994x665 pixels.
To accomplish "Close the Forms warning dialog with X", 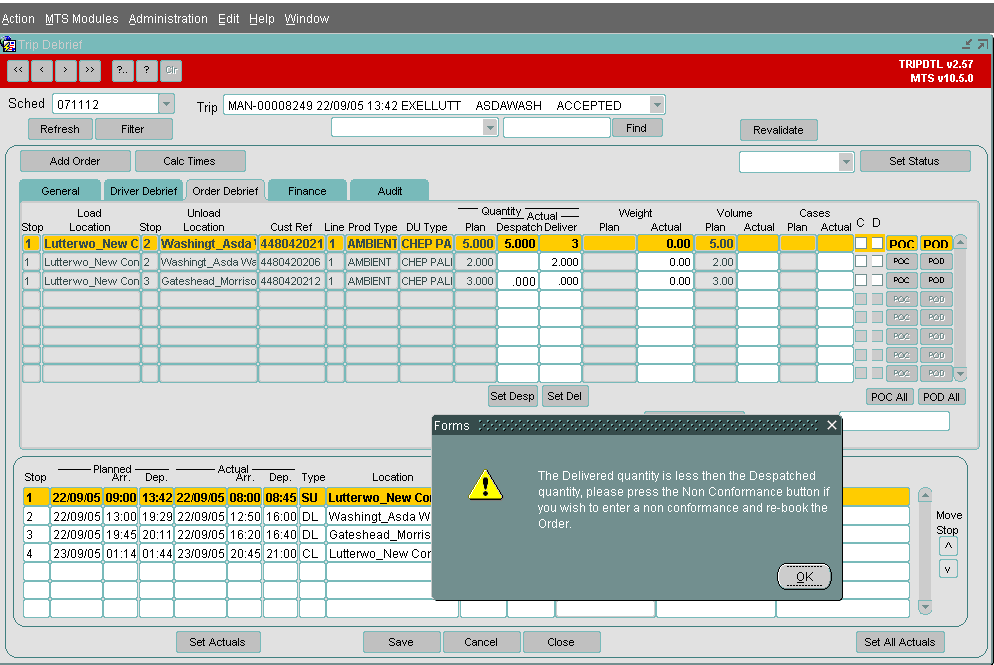I will (832, 425).
